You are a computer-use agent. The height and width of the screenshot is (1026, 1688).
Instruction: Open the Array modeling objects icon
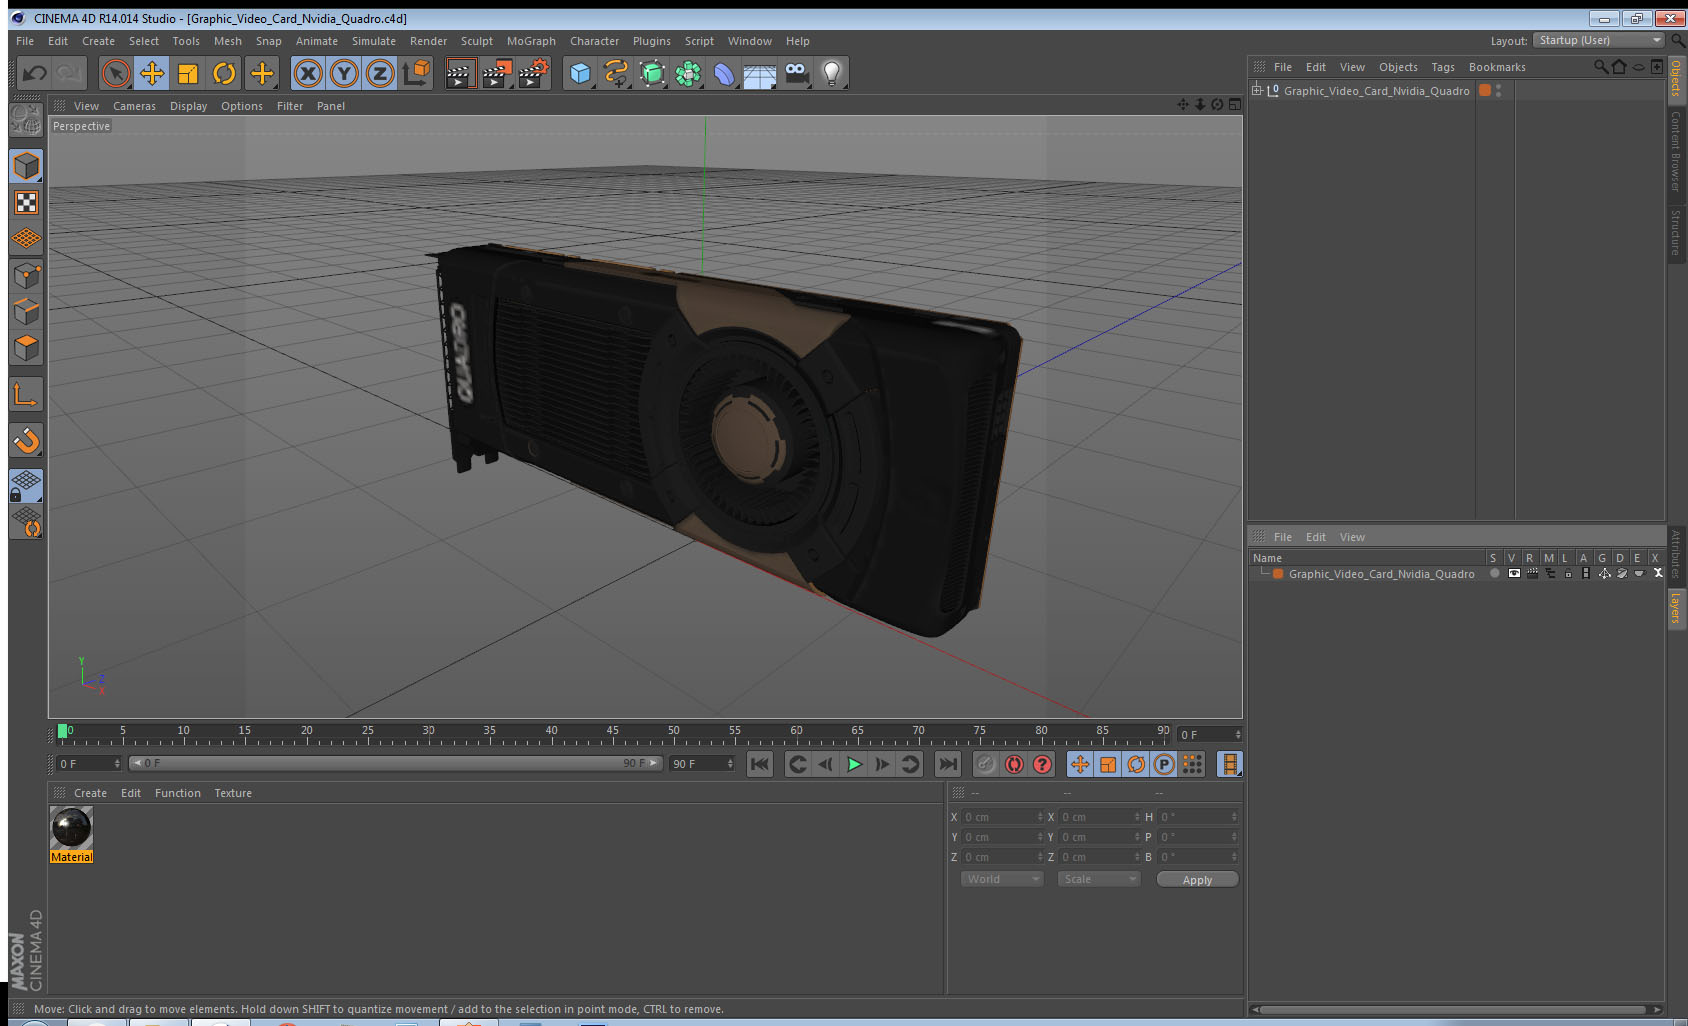(x=688, y=73)
